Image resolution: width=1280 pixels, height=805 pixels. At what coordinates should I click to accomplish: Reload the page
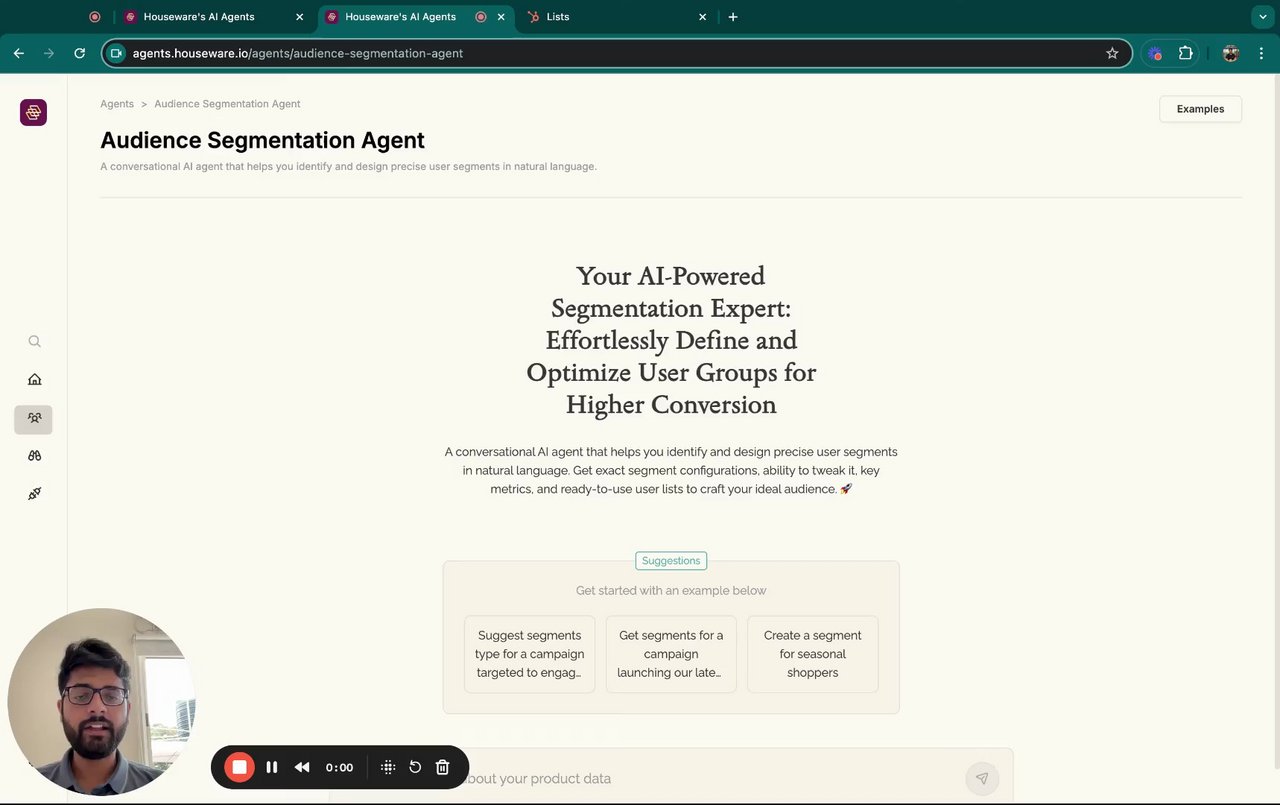tap(80, 53)
